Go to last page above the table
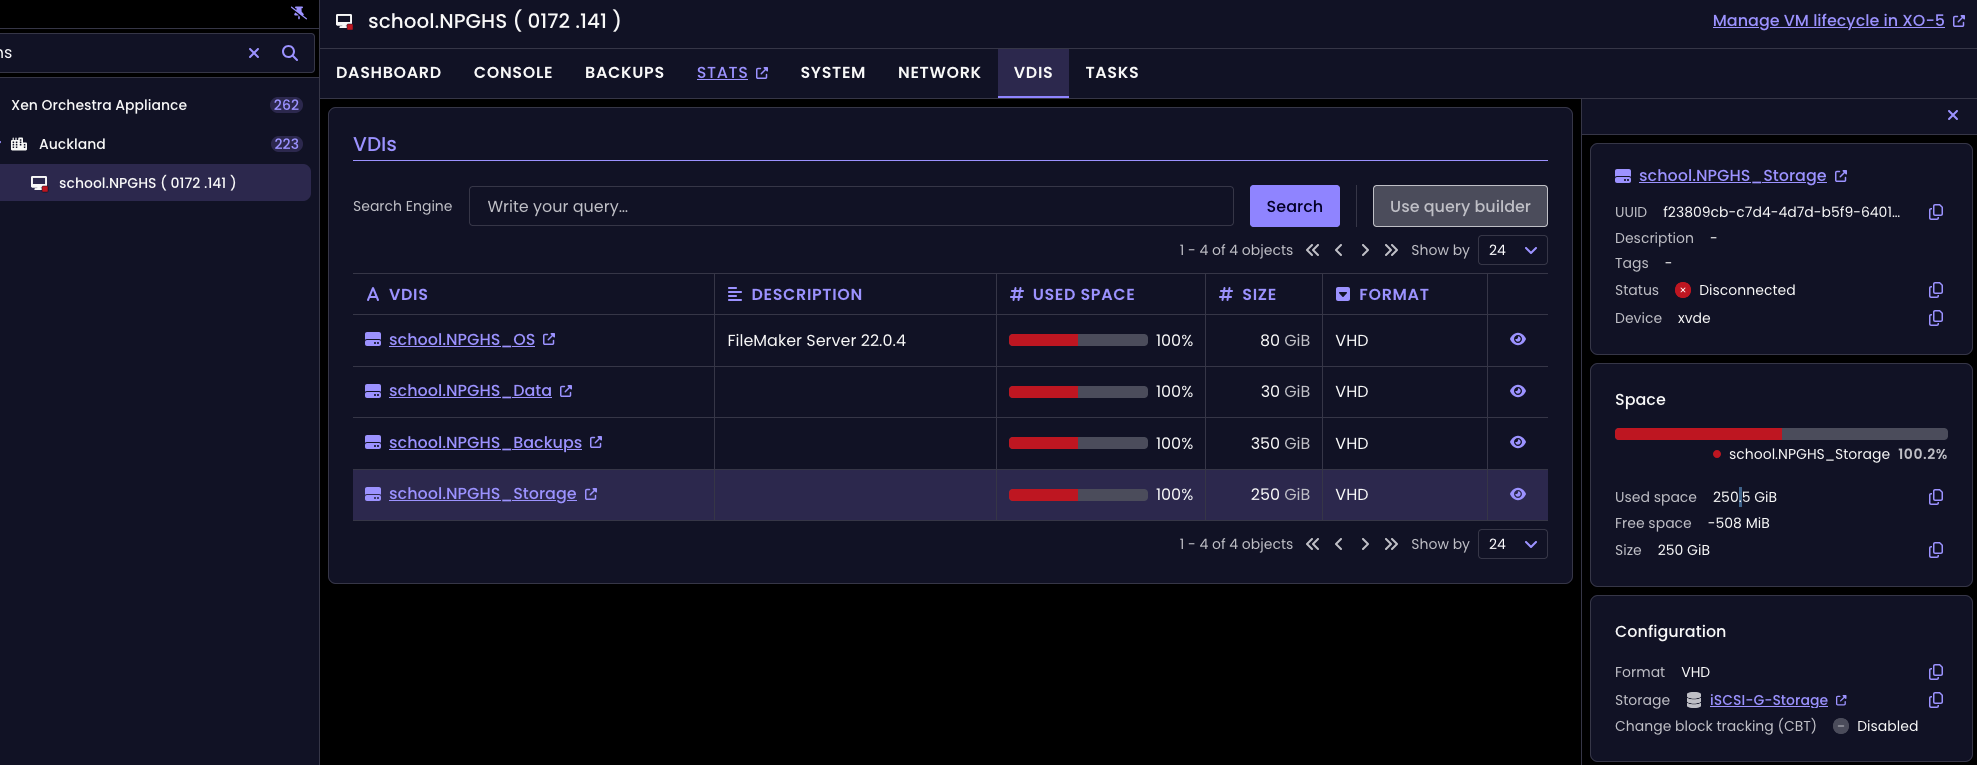 (1391, 250)
